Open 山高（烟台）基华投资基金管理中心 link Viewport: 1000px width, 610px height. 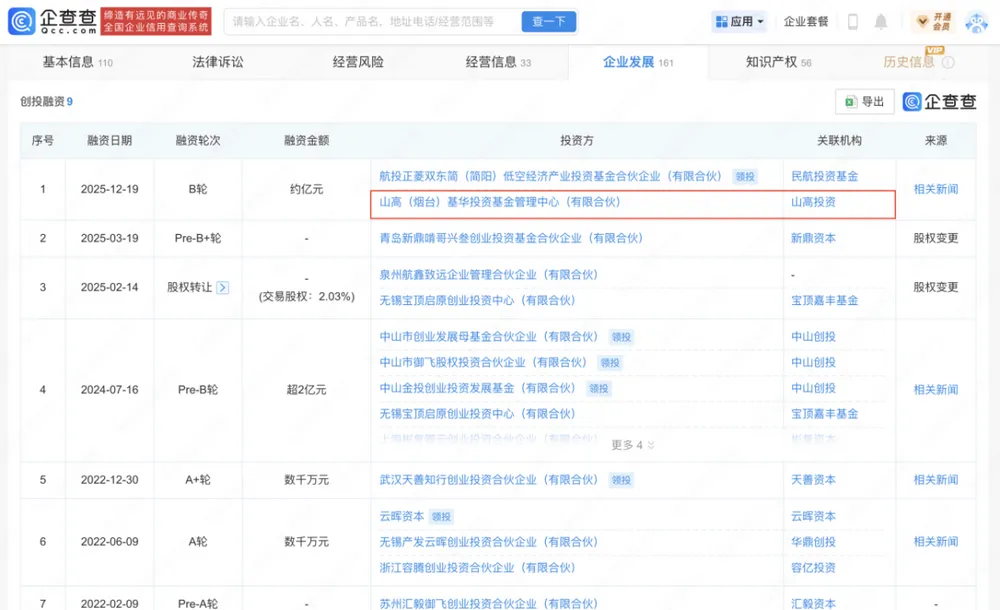click(x=500, y=202)
